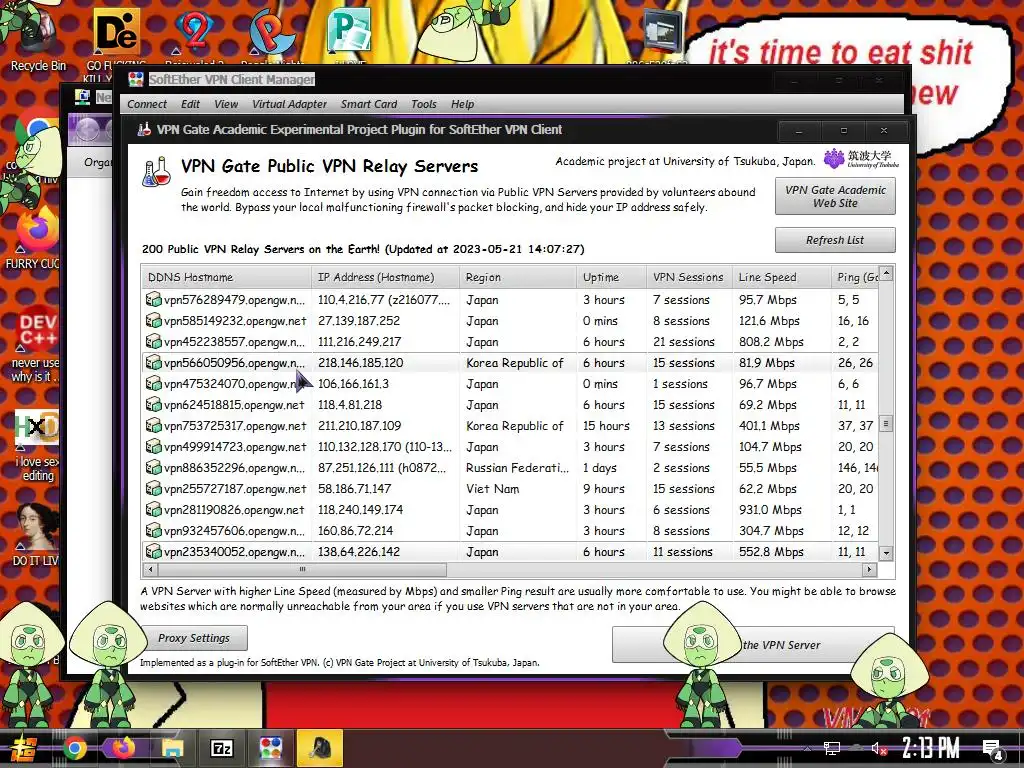This screenshot has height=768, width=1024.
Task: Open the HxD desktop shortcut
Action: (x=37, y=444)
